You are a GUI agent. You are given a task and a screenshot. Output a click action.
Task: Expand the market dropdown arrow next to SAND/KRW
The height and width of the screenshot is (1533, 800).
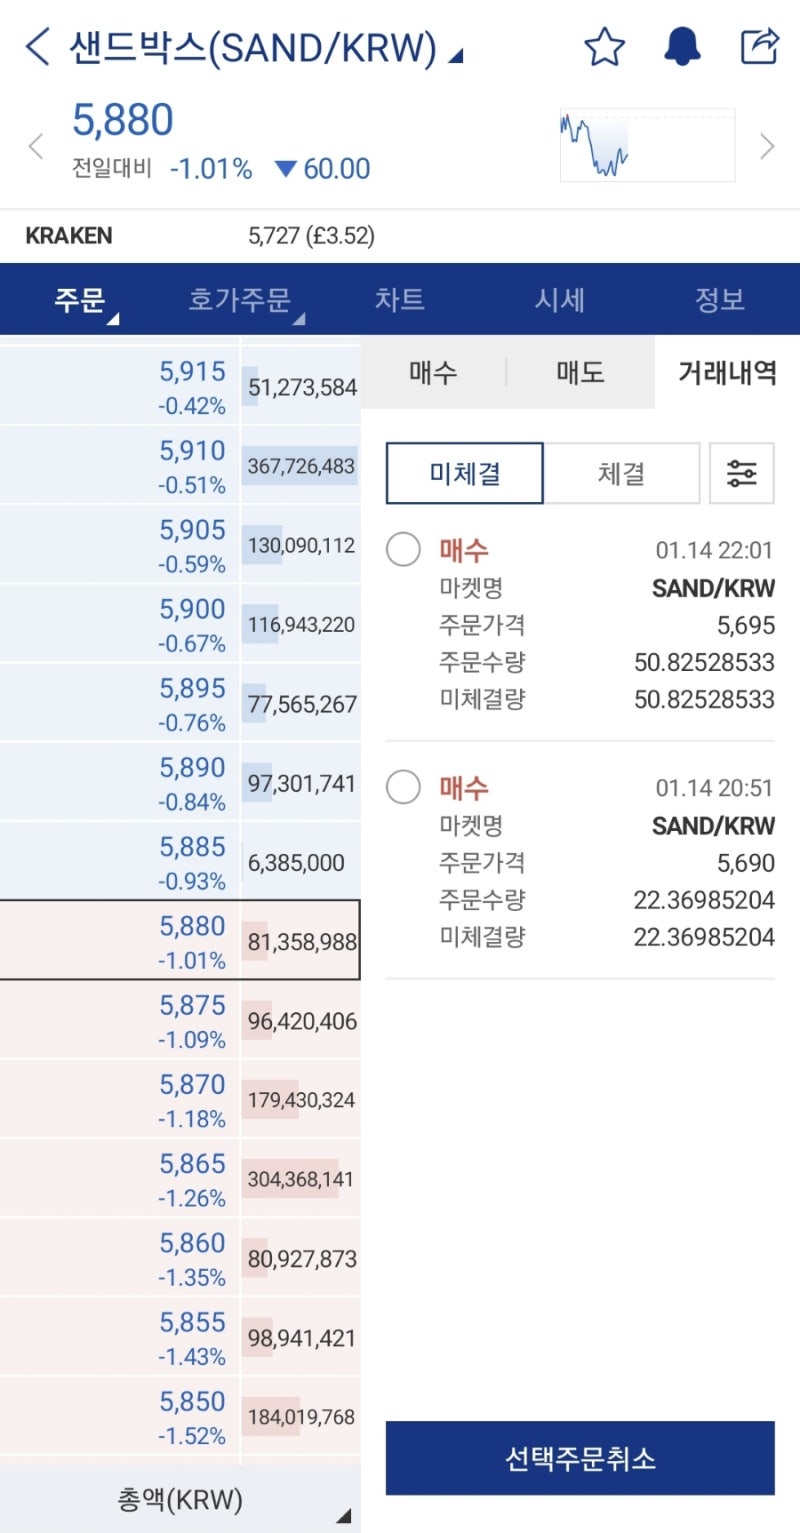pos(455,56)
